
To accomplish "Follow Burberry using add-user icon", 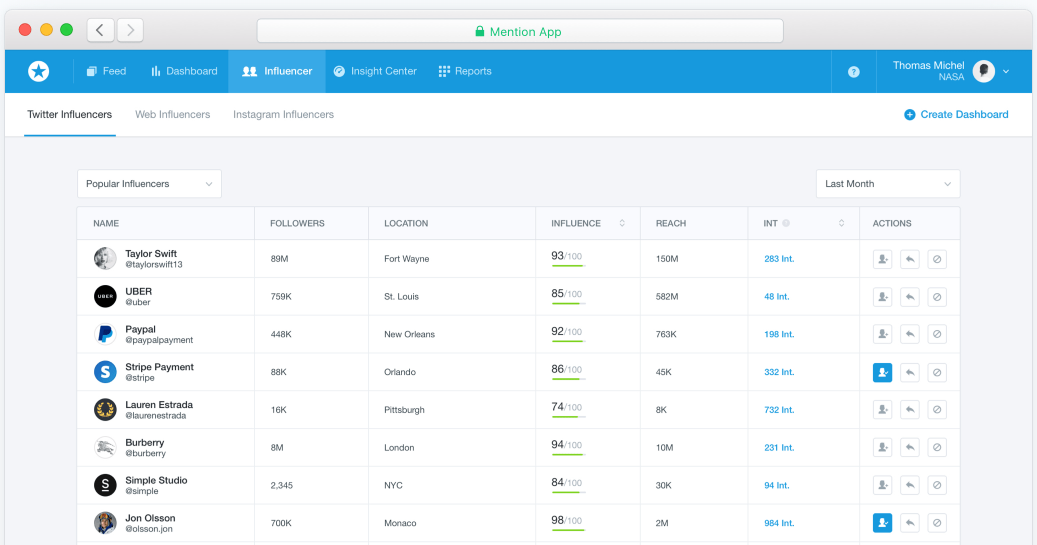I will click(882, 448).
